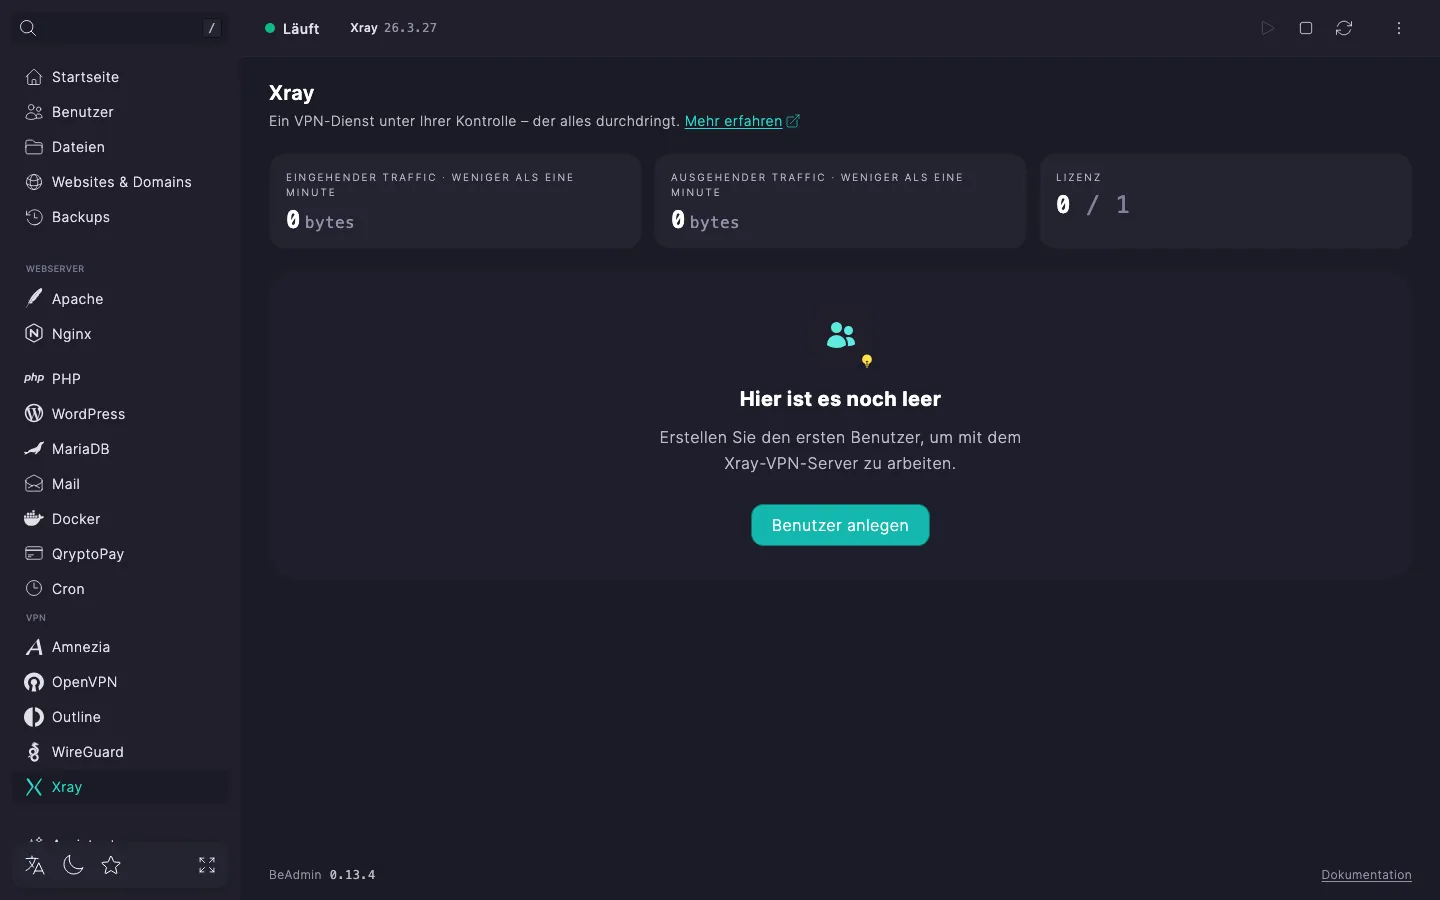This screenshot has height=900, width=1440.
Task: Open Websites & Domains
Action: coord(120,182)
